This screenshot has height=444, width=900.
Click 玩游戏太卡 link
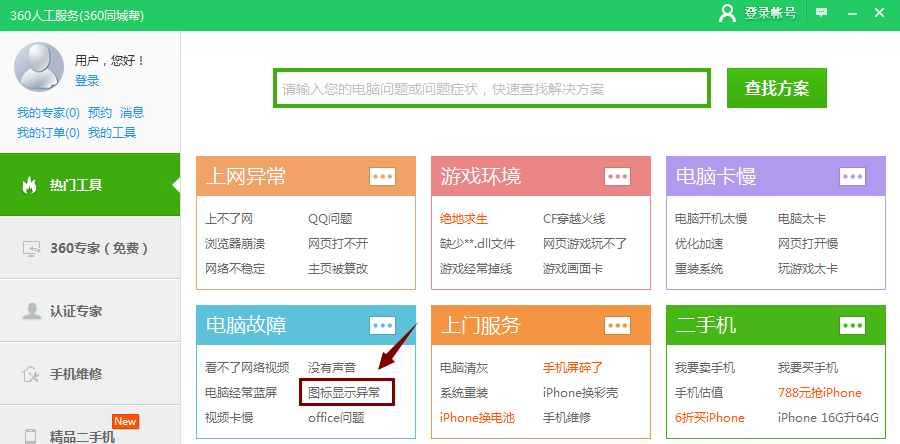click(808, 268)
